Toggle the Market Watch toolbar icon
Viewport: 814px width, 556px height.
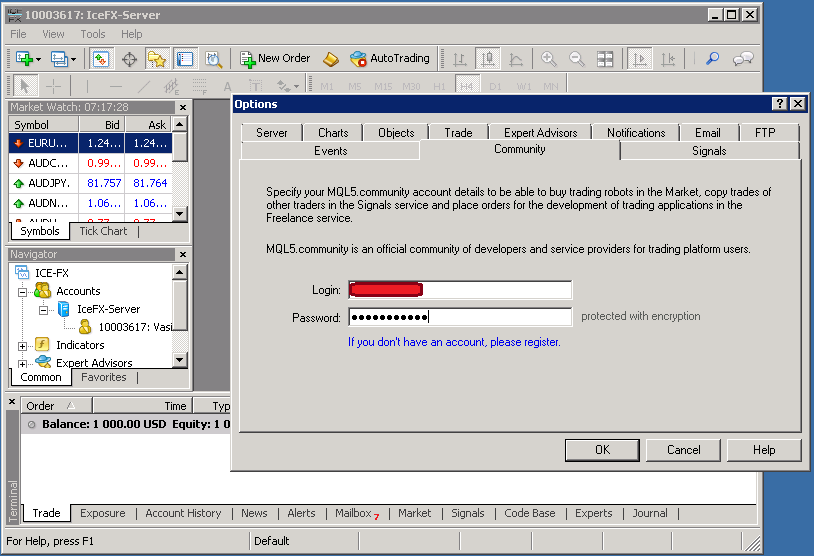point(101,59)
